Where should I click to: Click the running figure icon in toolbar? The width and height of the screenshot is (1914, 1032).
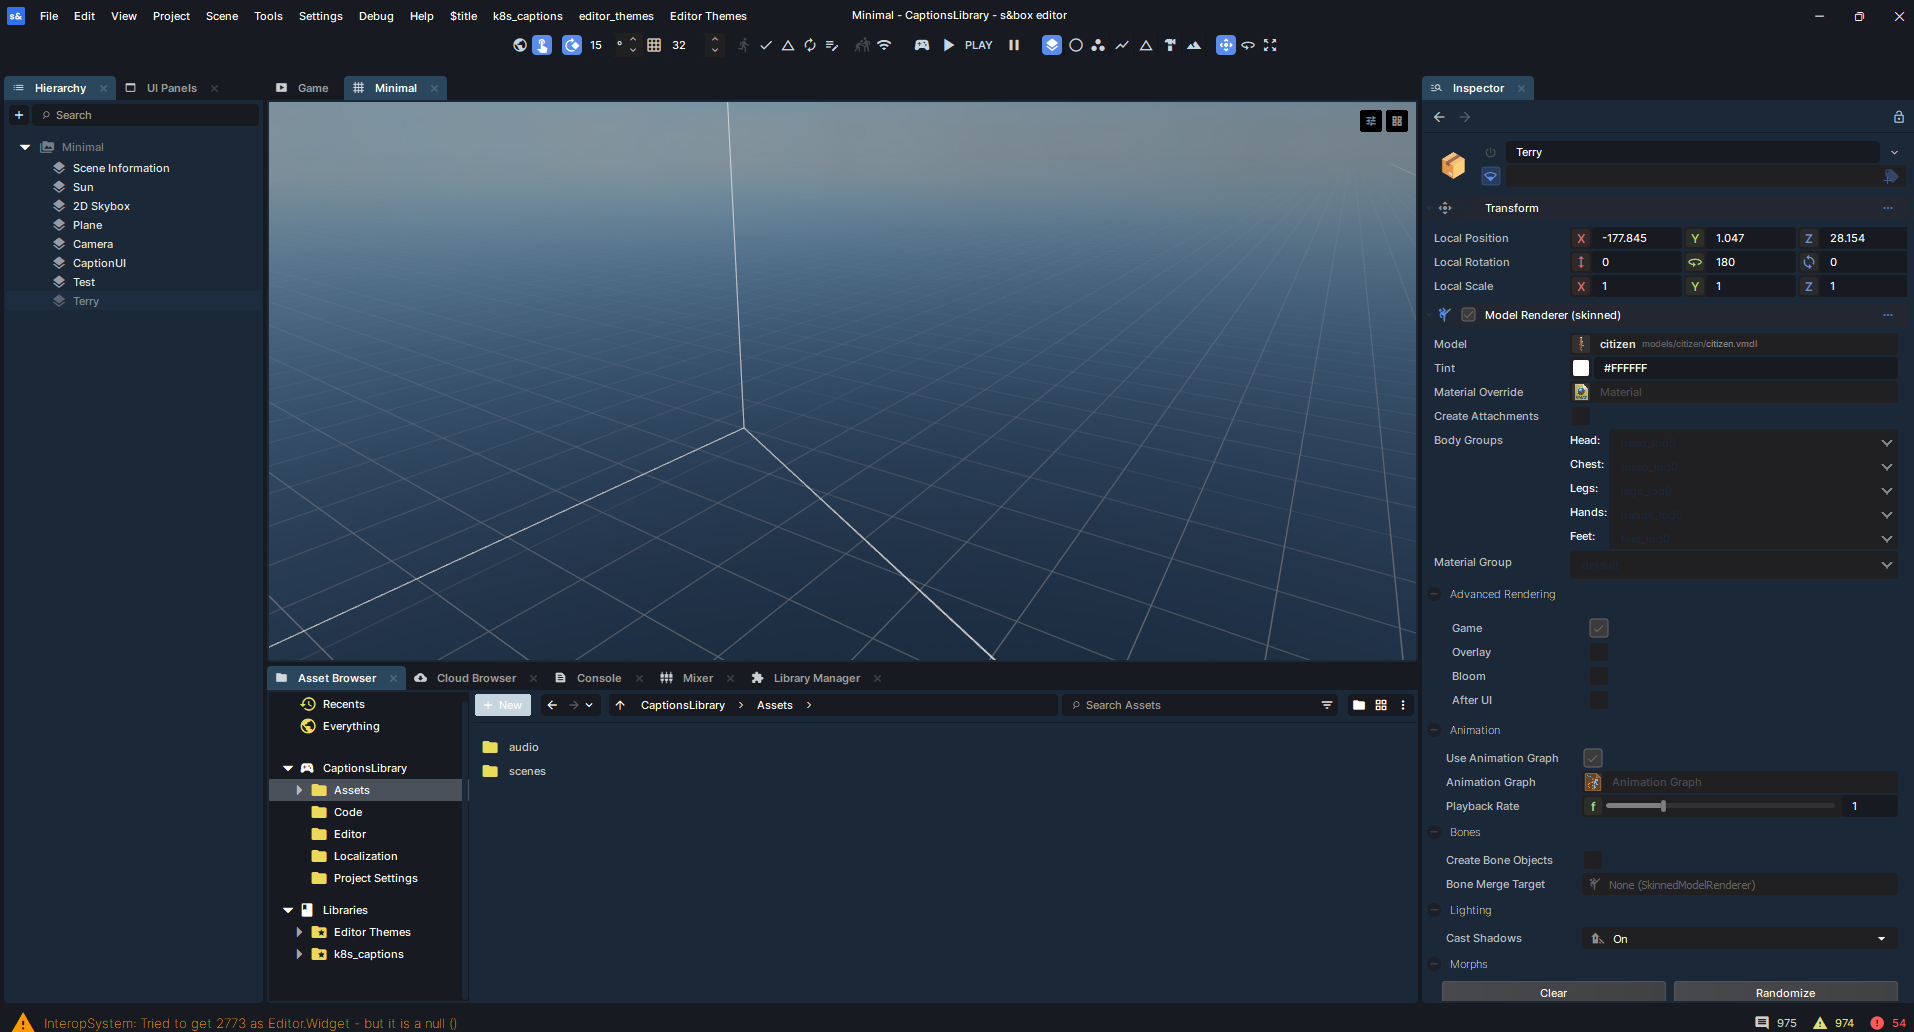coord(743,45)
